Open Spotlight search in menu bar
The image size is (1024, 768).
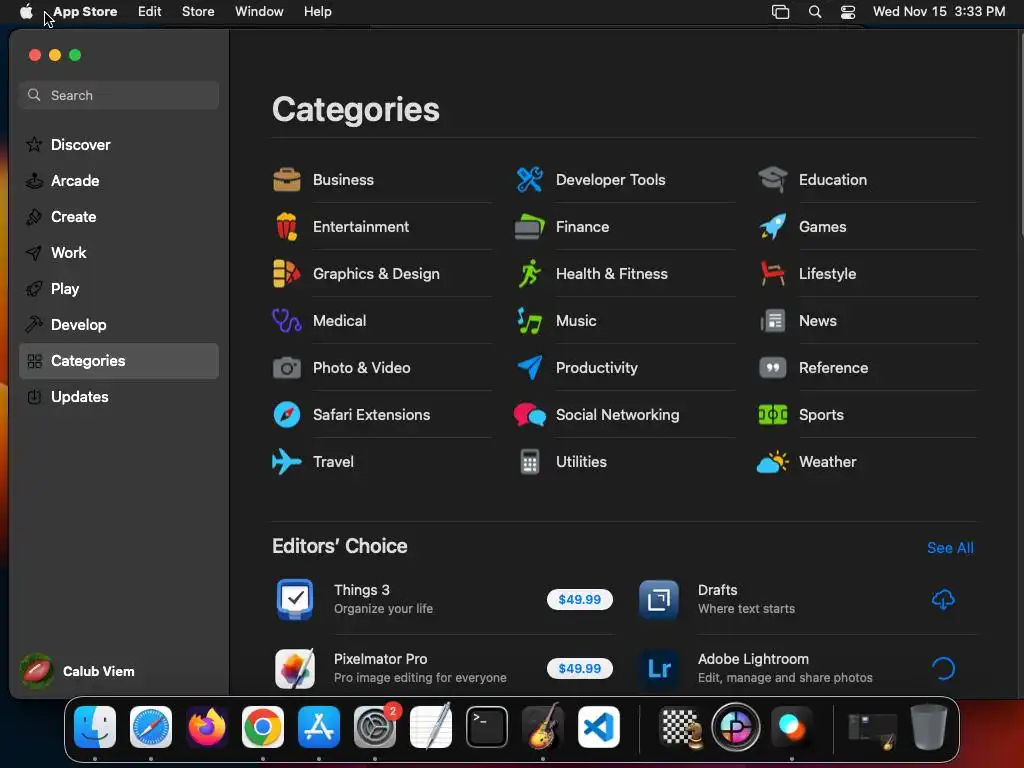[x=815, y=12]
